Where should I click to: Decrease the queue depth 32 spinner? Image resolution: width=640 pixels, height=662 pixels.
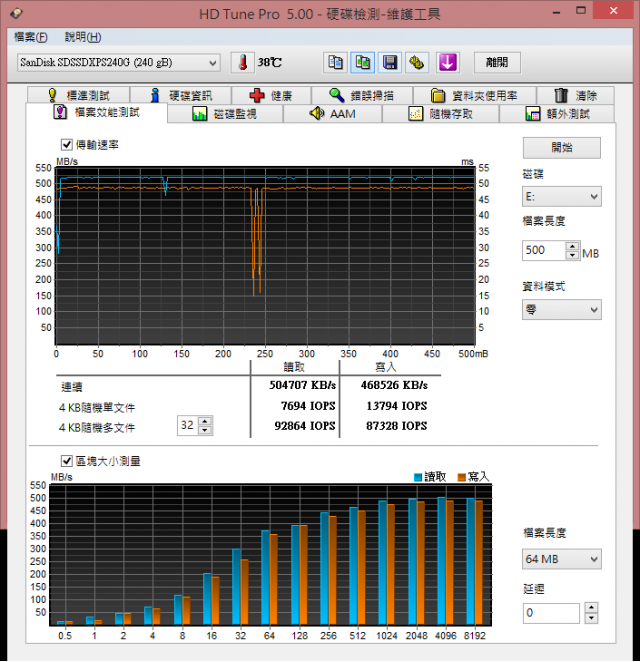pyautogui.click(x=205, y=430)
